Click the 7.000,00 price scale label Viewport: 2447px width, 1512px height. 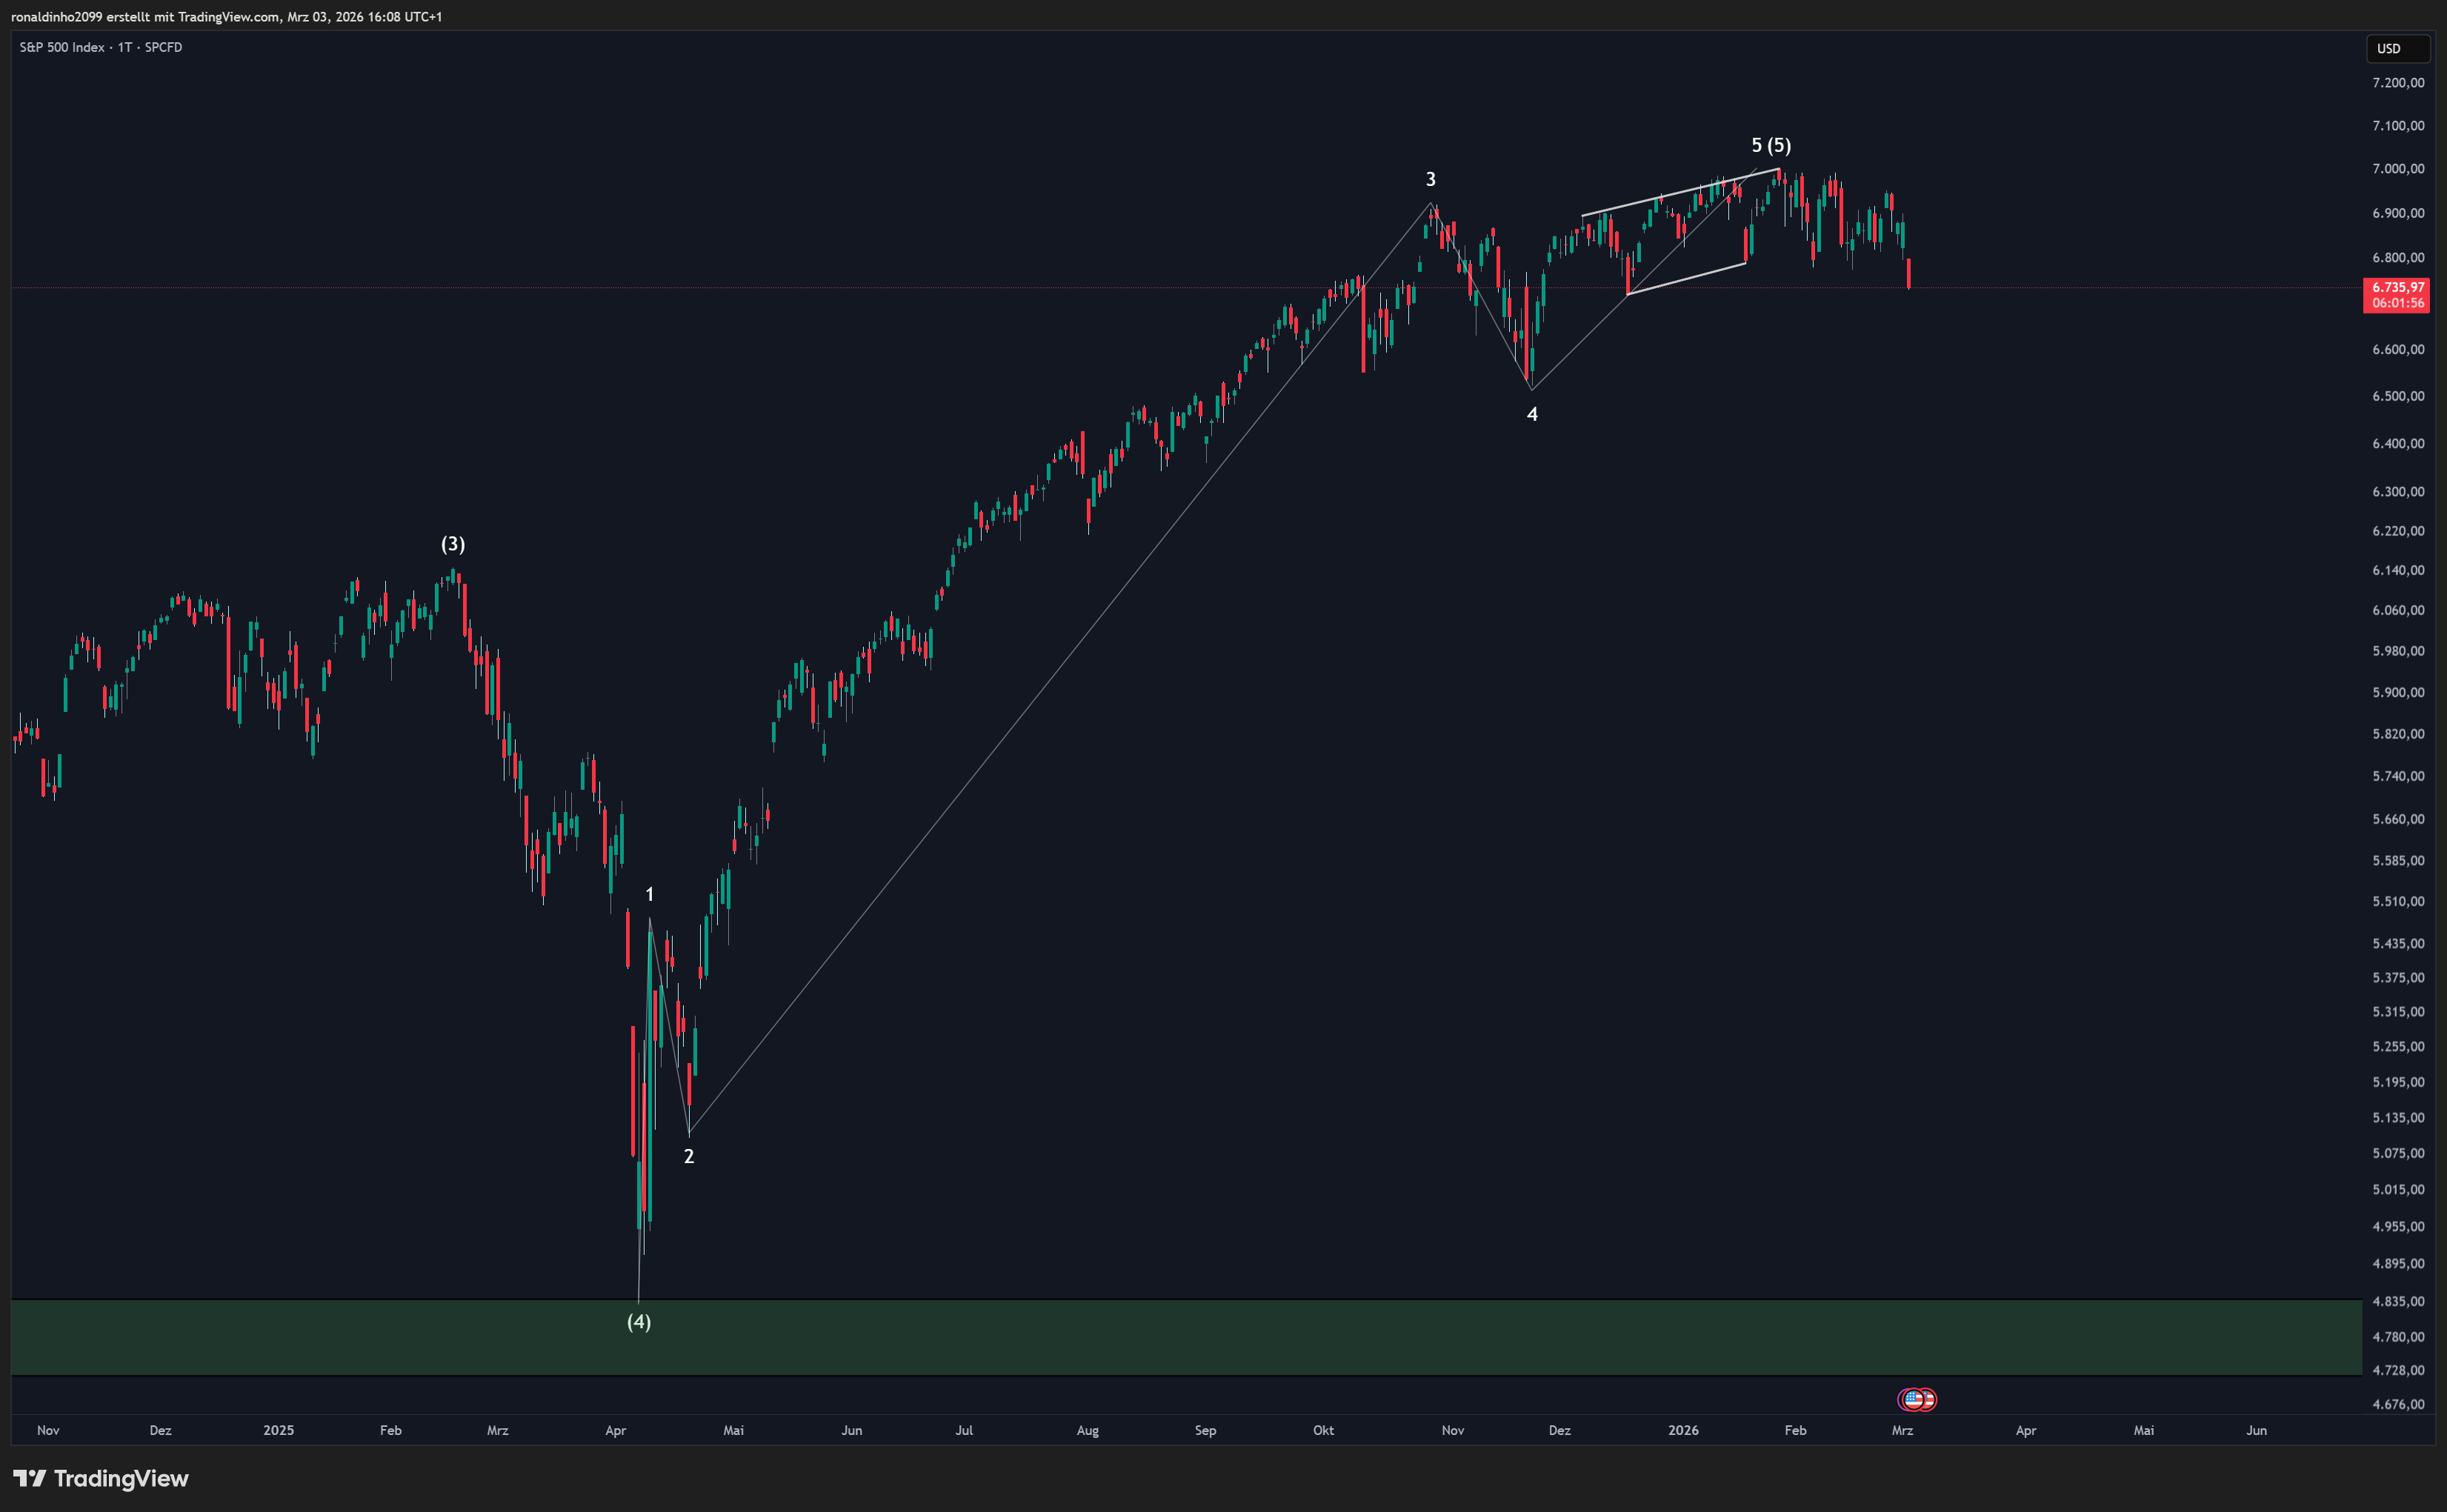point(2397,168)
